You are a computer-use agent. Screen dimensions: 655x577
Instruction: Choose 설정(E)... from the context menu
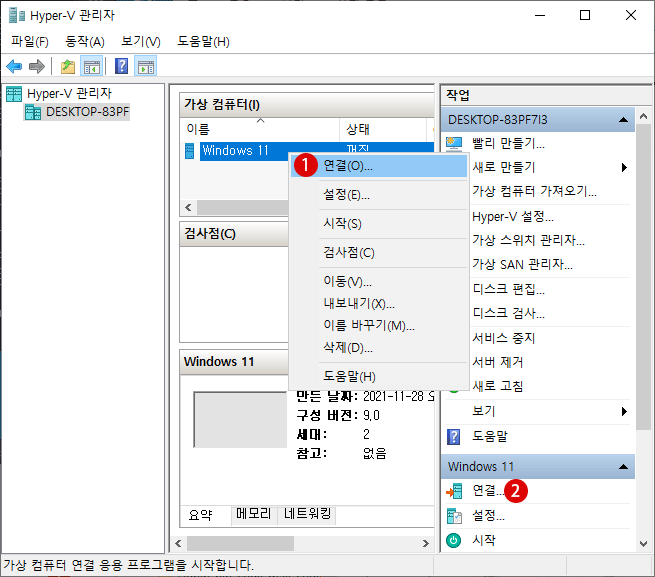point(379,195)
